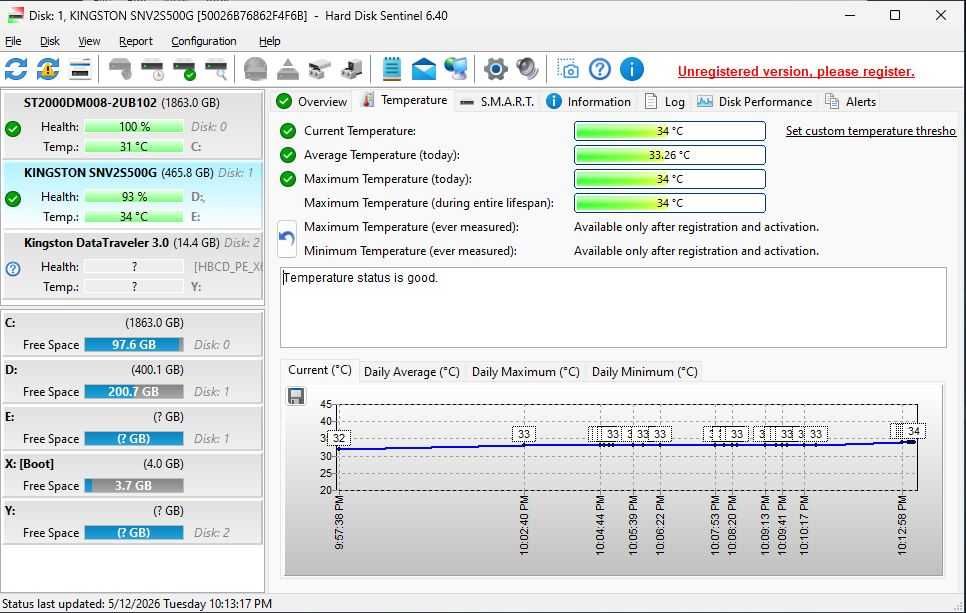Click the blue undo arrow near Maximum Temperature
The width and height of the screenshot is (966, 613).
(x=286, y=238)
